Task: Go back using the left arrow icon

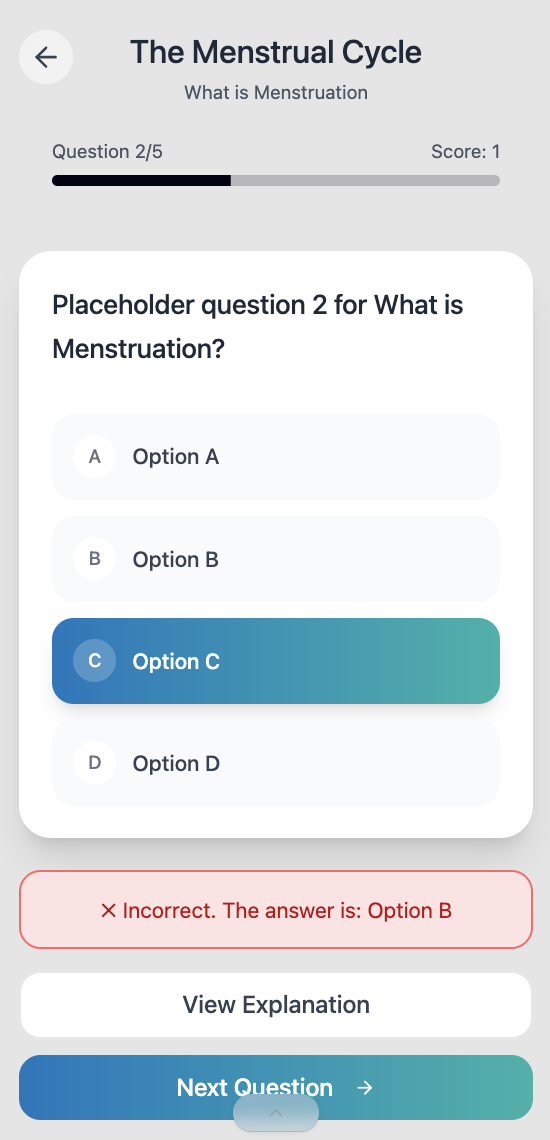Action: (46, 57)
